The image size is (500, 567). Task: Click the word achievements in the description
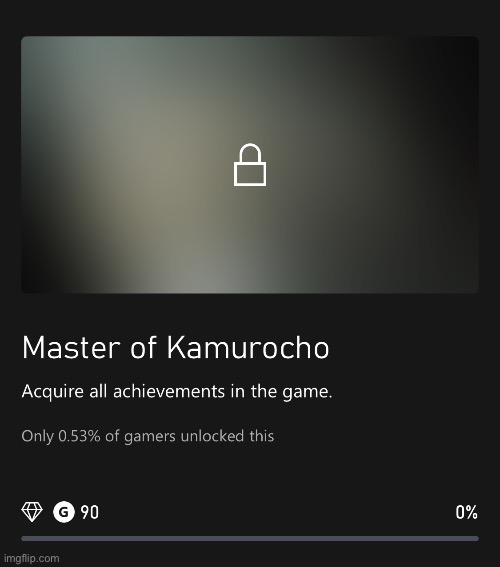tap(169, 391)
